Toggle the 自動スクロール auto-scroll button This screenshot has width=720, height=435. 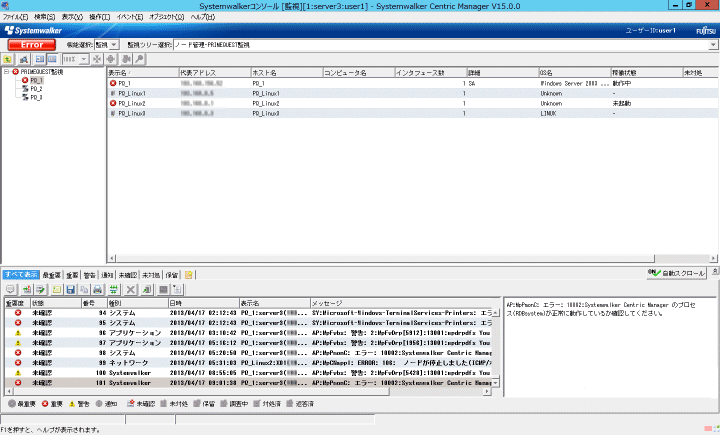tap(676, 273)
